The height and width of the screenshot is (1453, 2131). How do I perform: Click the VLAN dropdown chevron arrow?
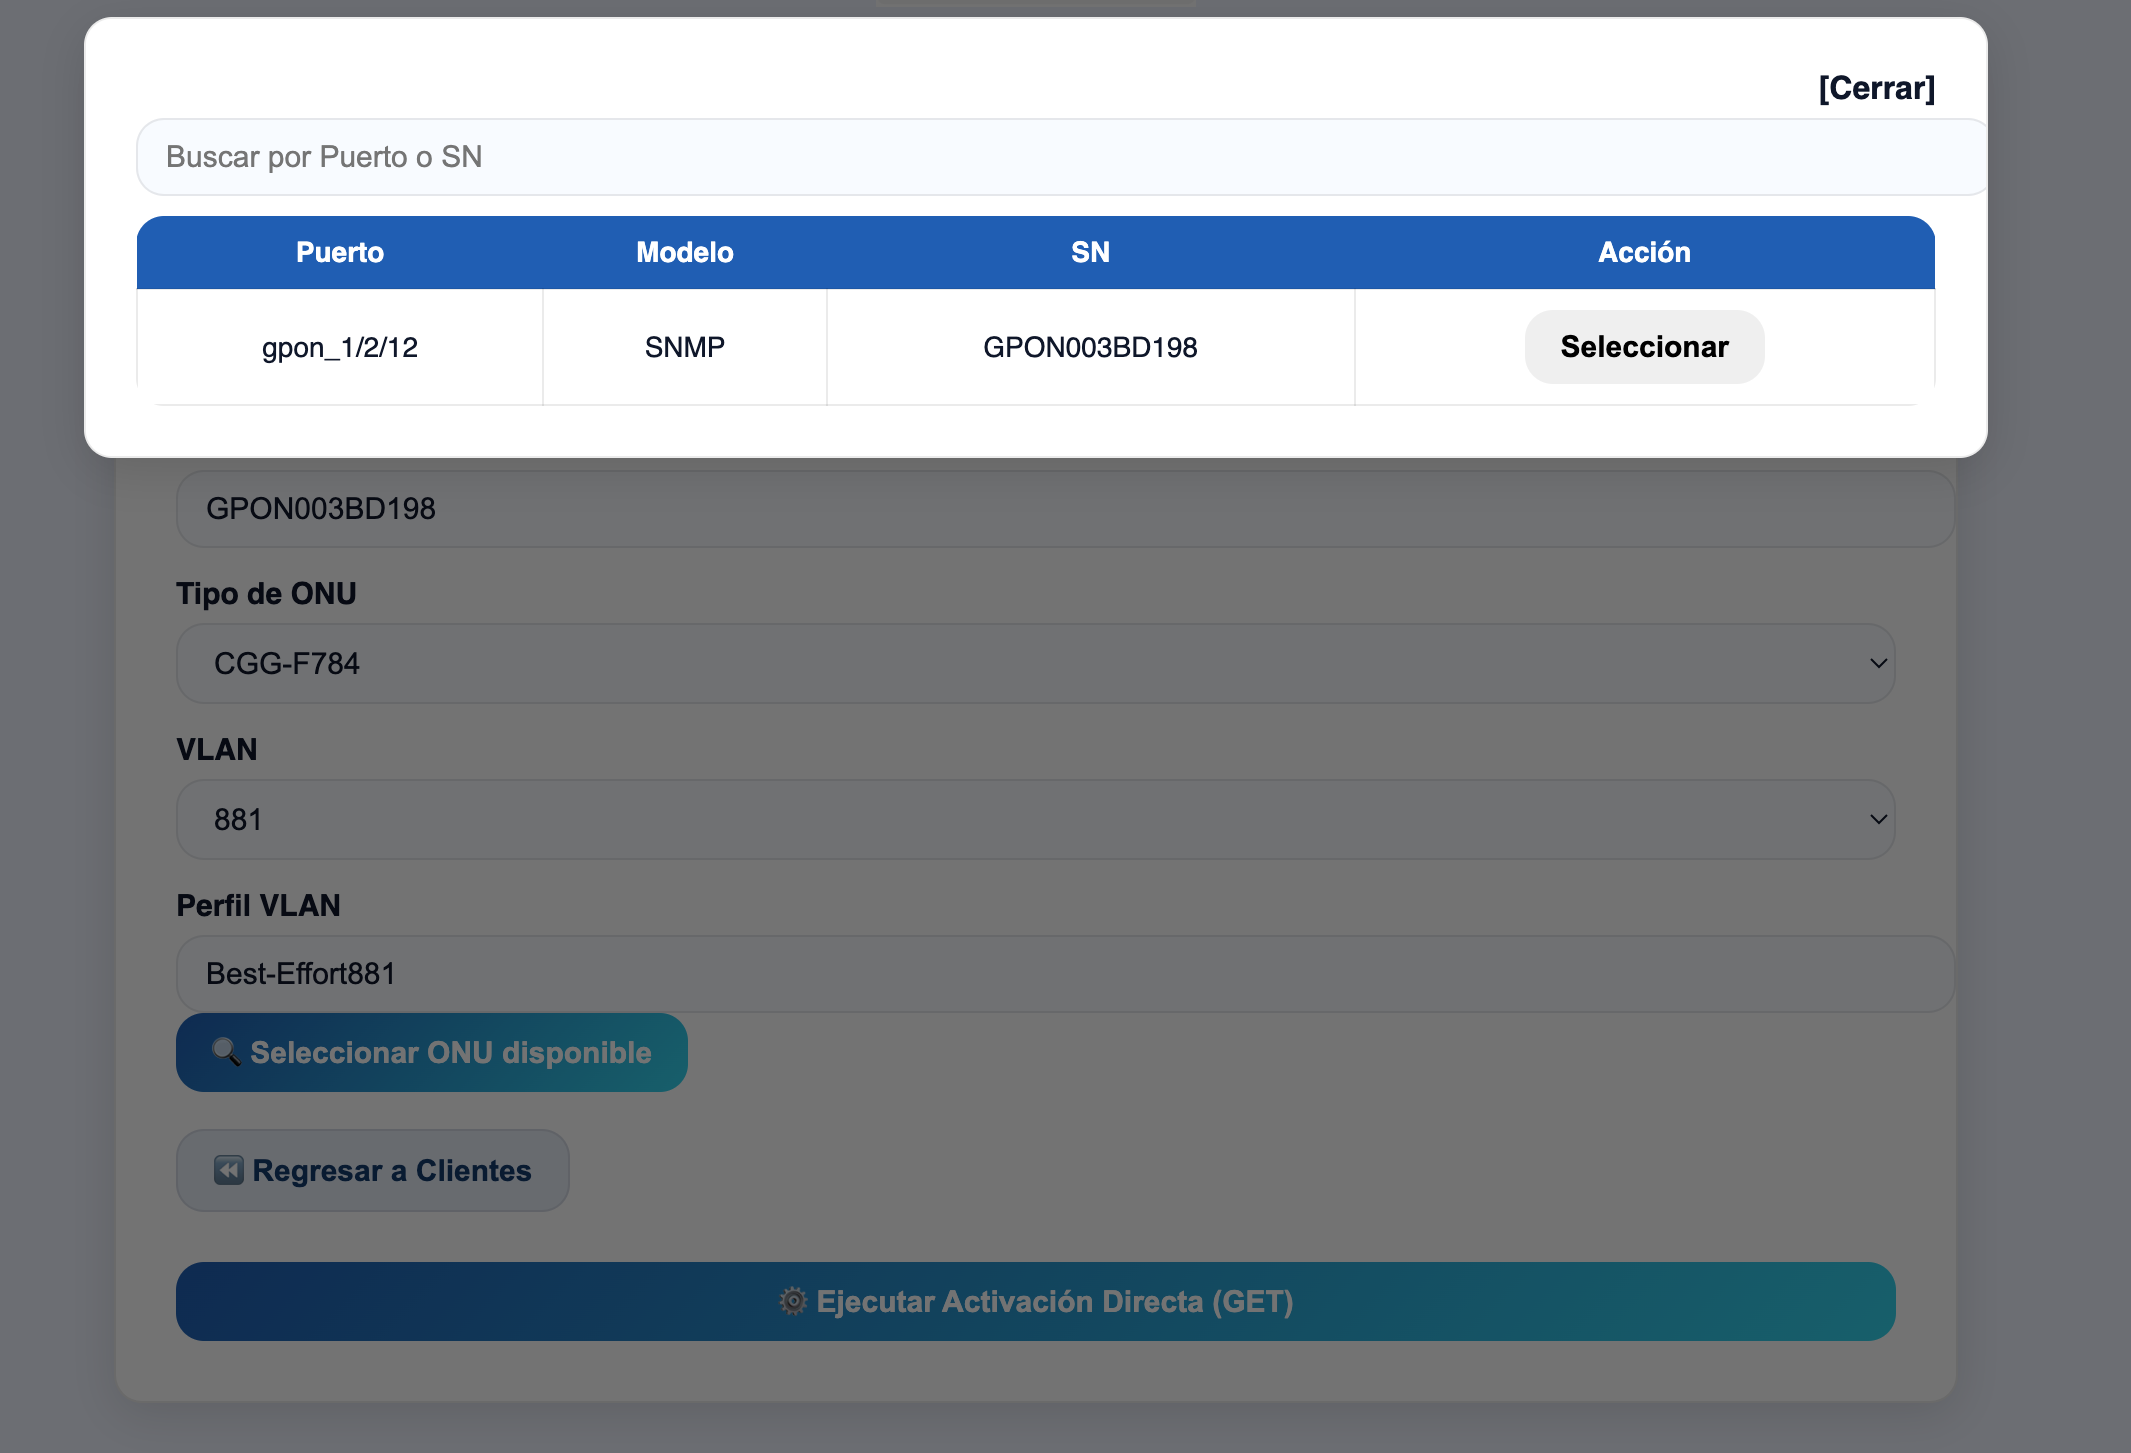tap(1878, 820)
